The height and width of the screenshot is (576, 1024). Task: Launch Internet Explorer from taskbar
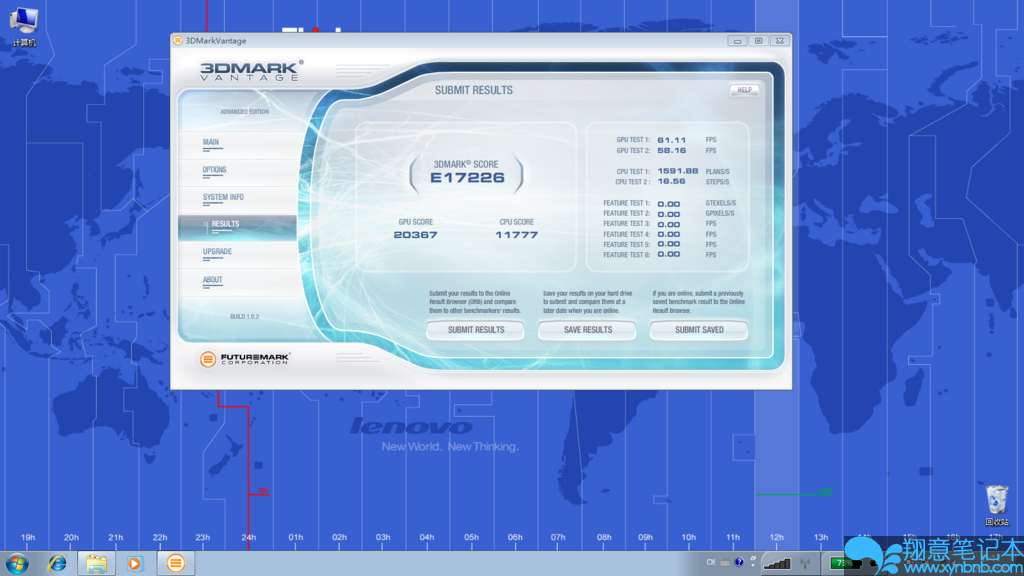click(57, 563)
